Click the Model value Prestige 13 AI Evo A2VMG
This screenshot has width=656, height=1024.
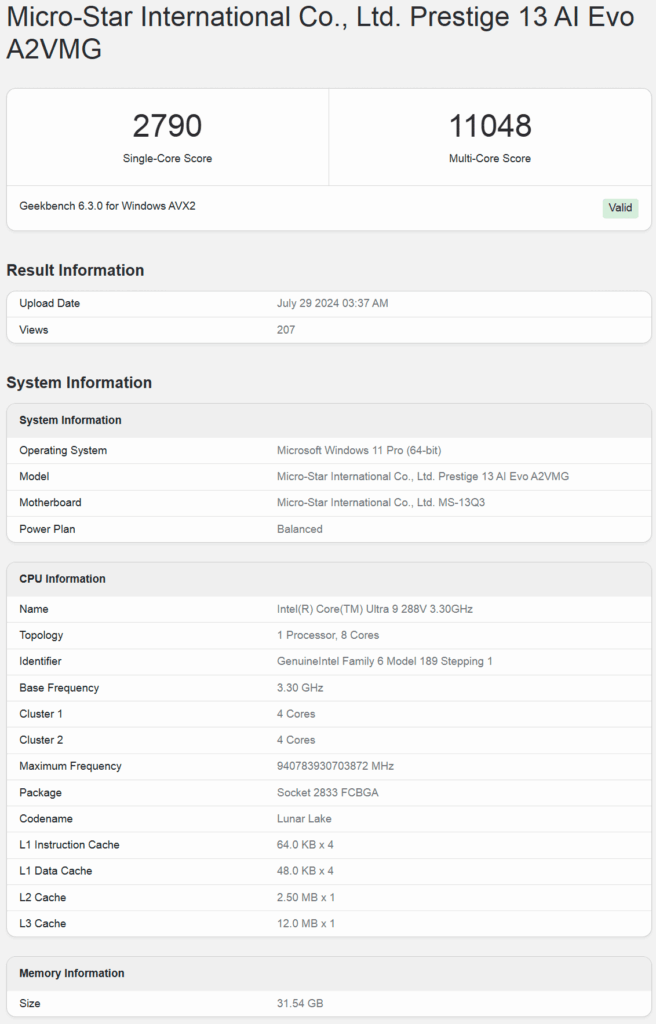[423, 477]
